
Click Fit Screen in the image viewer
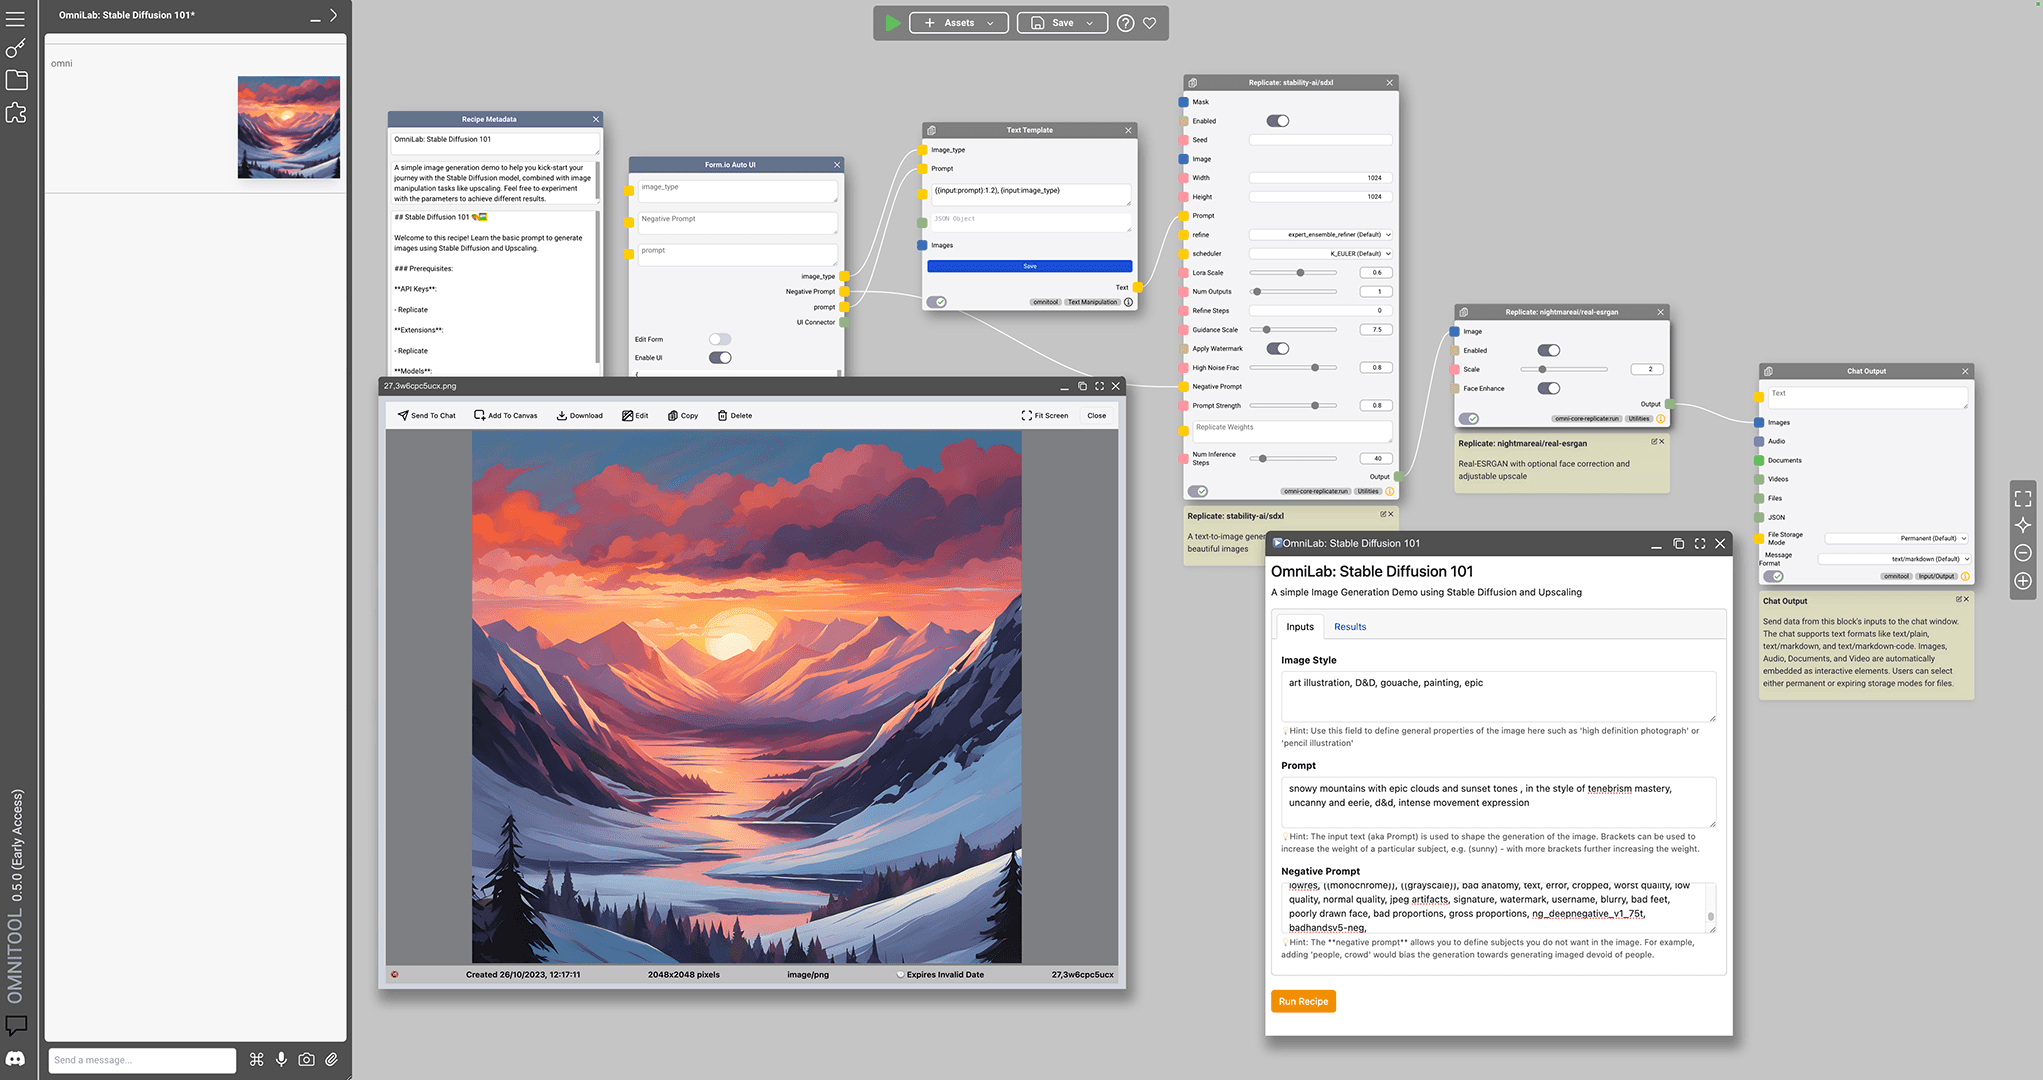click(x=1044, y=415)
